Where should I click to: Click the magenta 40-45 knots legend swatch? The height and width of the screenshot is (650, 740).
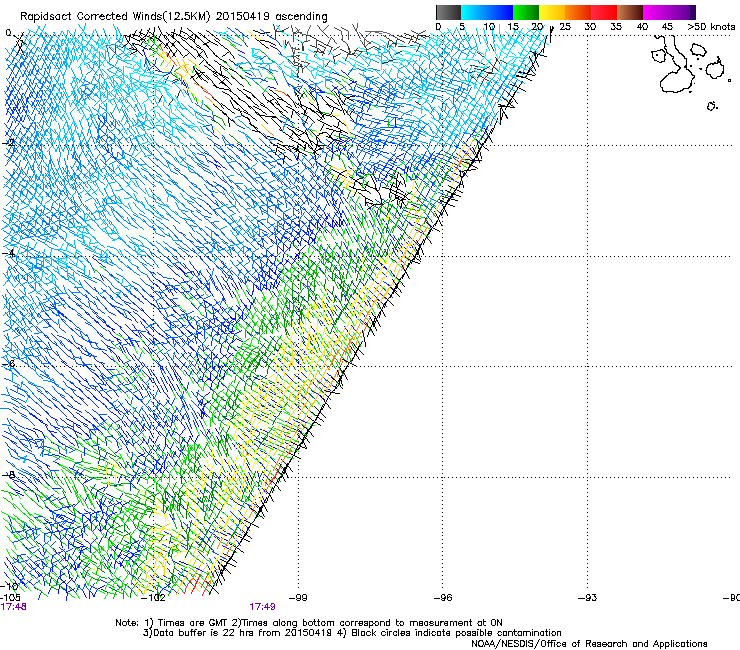click(x=656, y=12)
